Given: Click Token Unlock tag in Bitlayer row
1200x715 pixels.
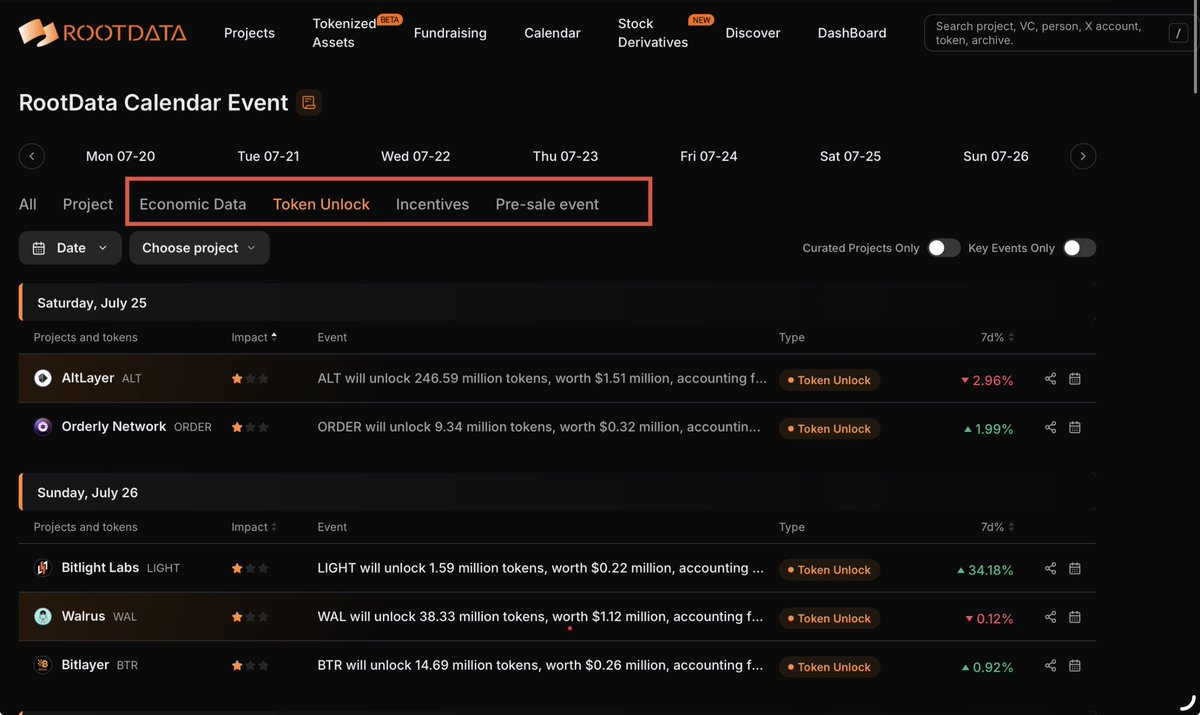Looking at the screenshot, I should coord(829,667).
